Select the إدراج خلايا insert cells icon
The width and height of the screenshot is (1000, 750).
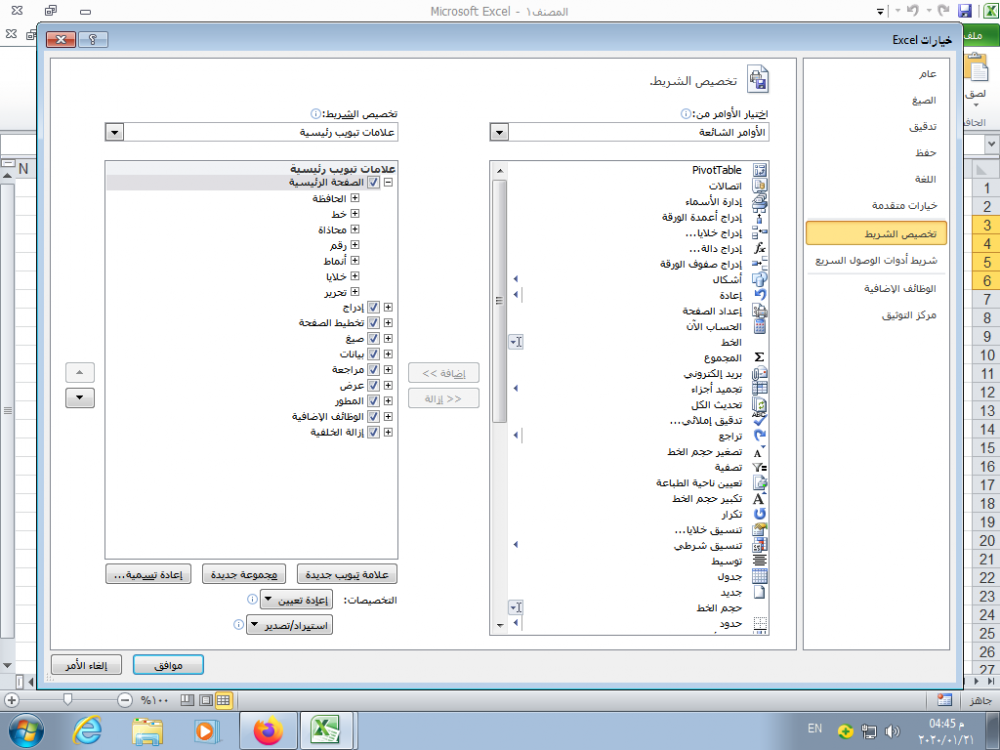759,233
